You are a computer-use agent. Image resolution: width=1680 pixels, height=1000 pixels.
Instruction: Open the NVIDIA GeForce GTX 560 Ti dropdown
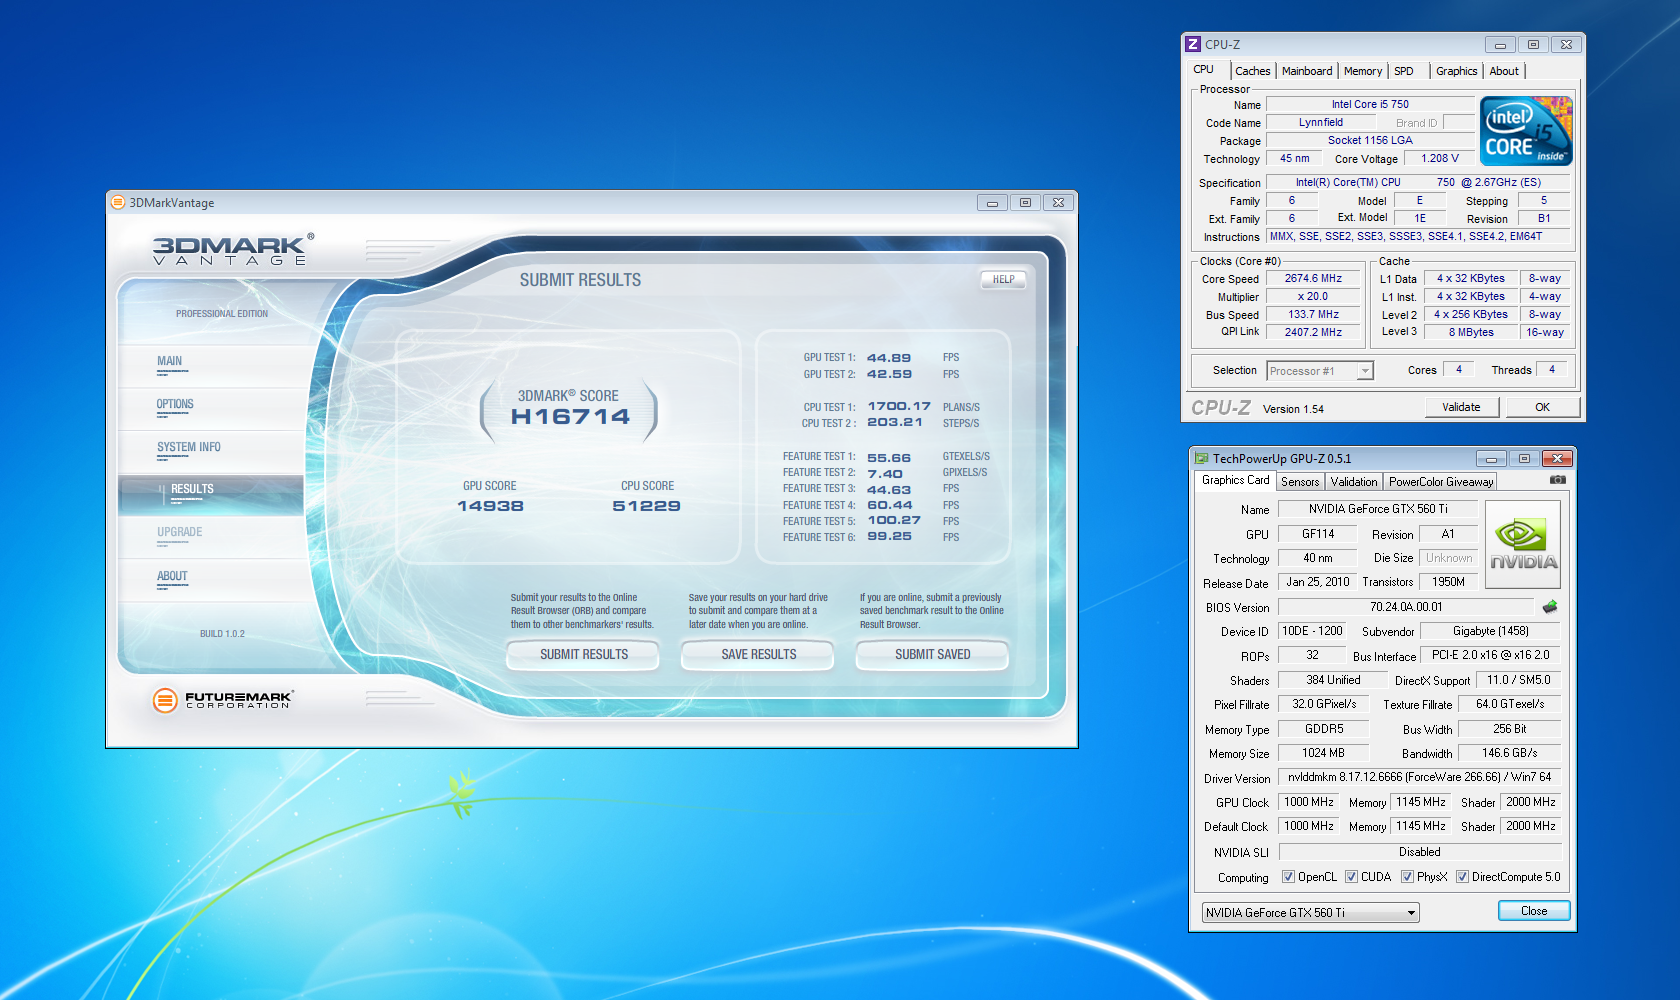(1310, 913)
